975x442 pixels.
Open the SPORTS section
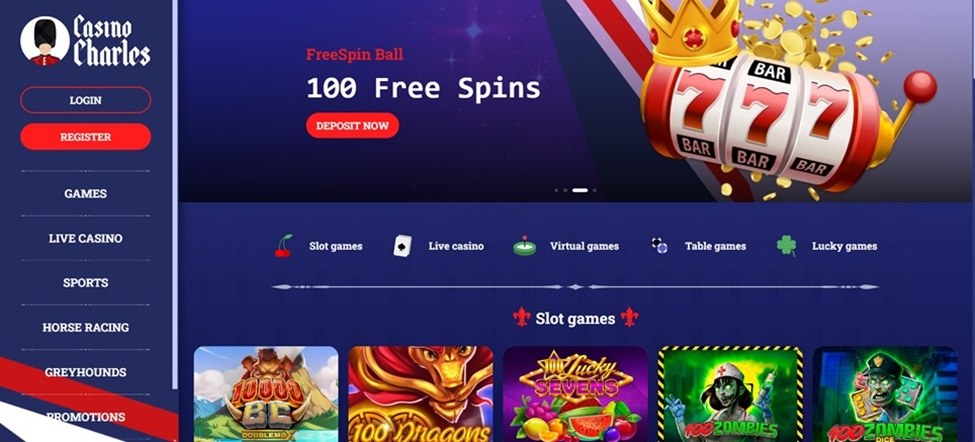tap(85, 283)
